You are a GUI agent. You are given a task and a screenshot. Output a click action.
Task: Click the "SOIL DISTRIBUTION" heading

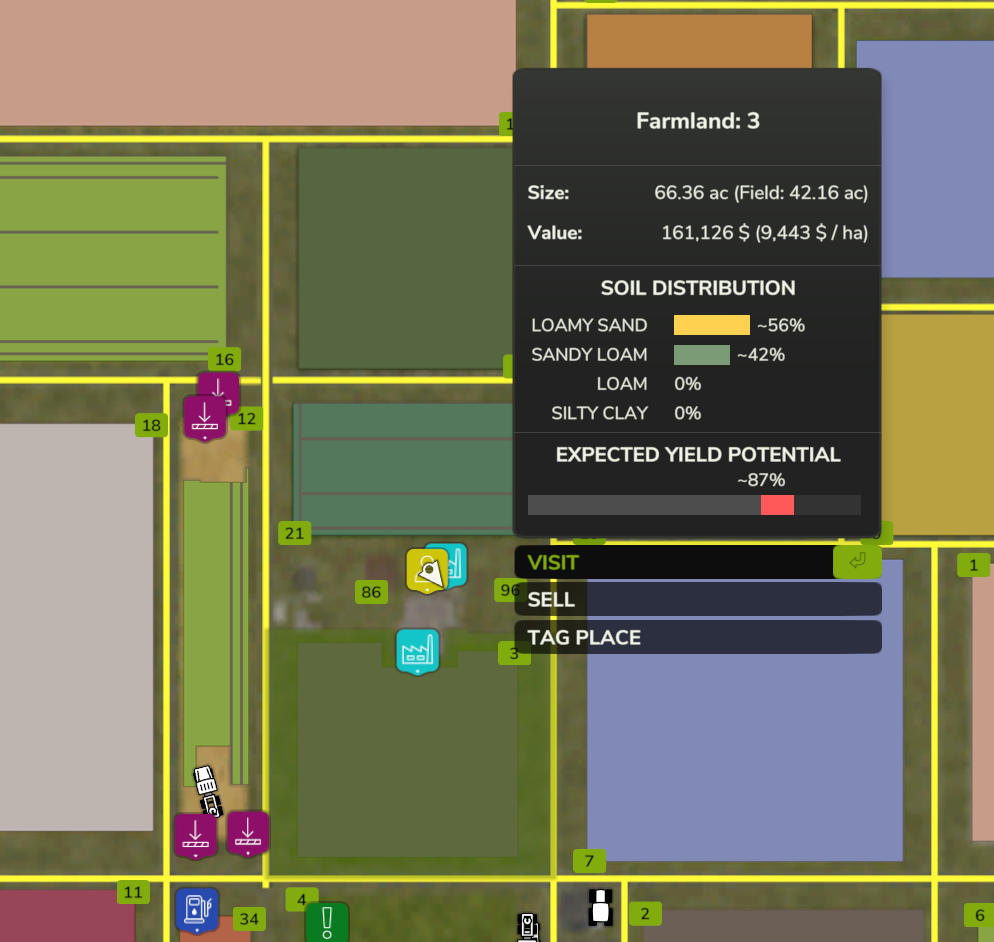(x=698, y=288)
